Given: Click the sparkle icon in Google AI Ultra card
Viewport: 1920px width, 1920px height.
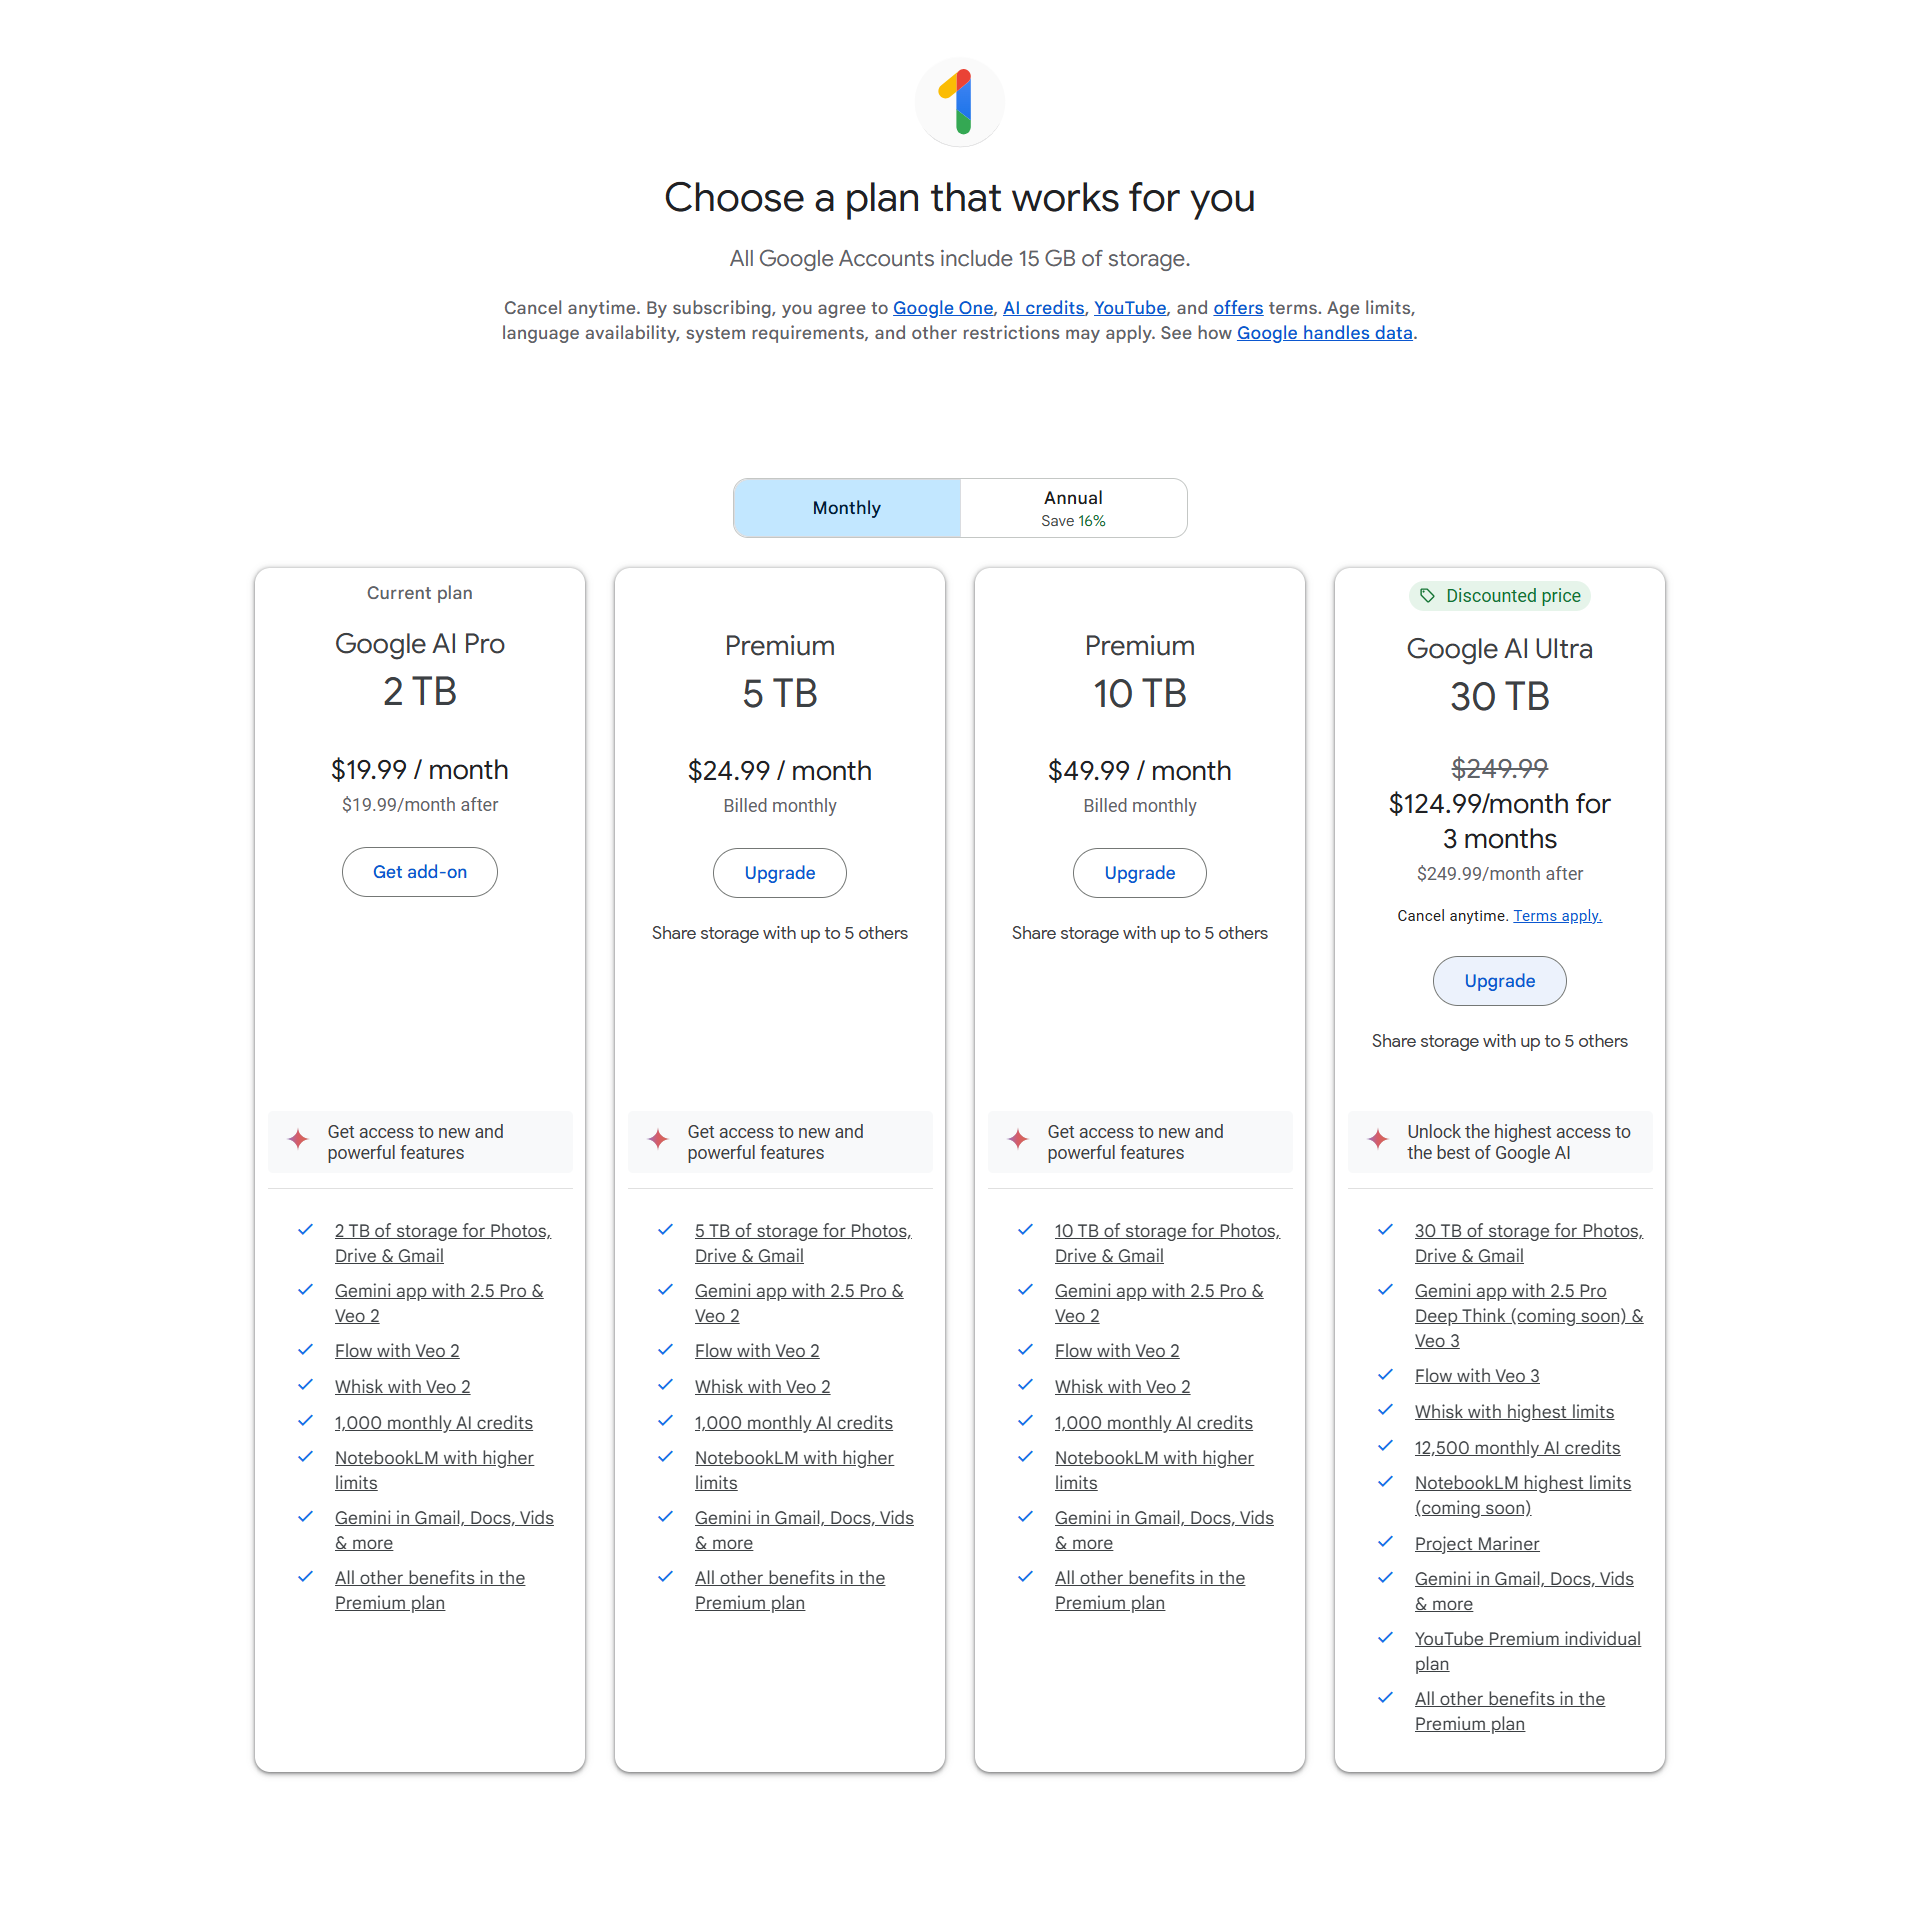Looking at the screenshot, I should 1378,1139.
